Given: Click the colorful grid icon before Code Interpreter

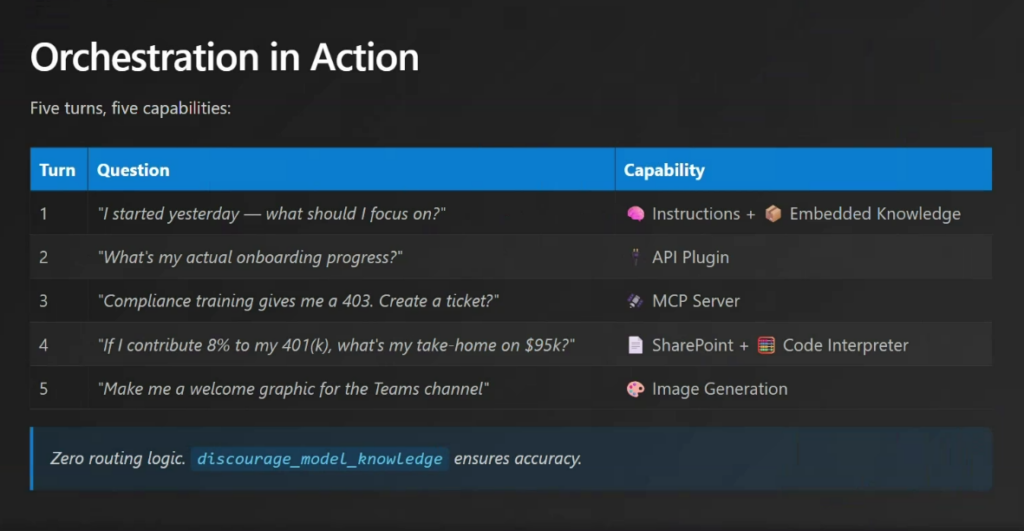Looking at the screenshot, I should (766, 345).
